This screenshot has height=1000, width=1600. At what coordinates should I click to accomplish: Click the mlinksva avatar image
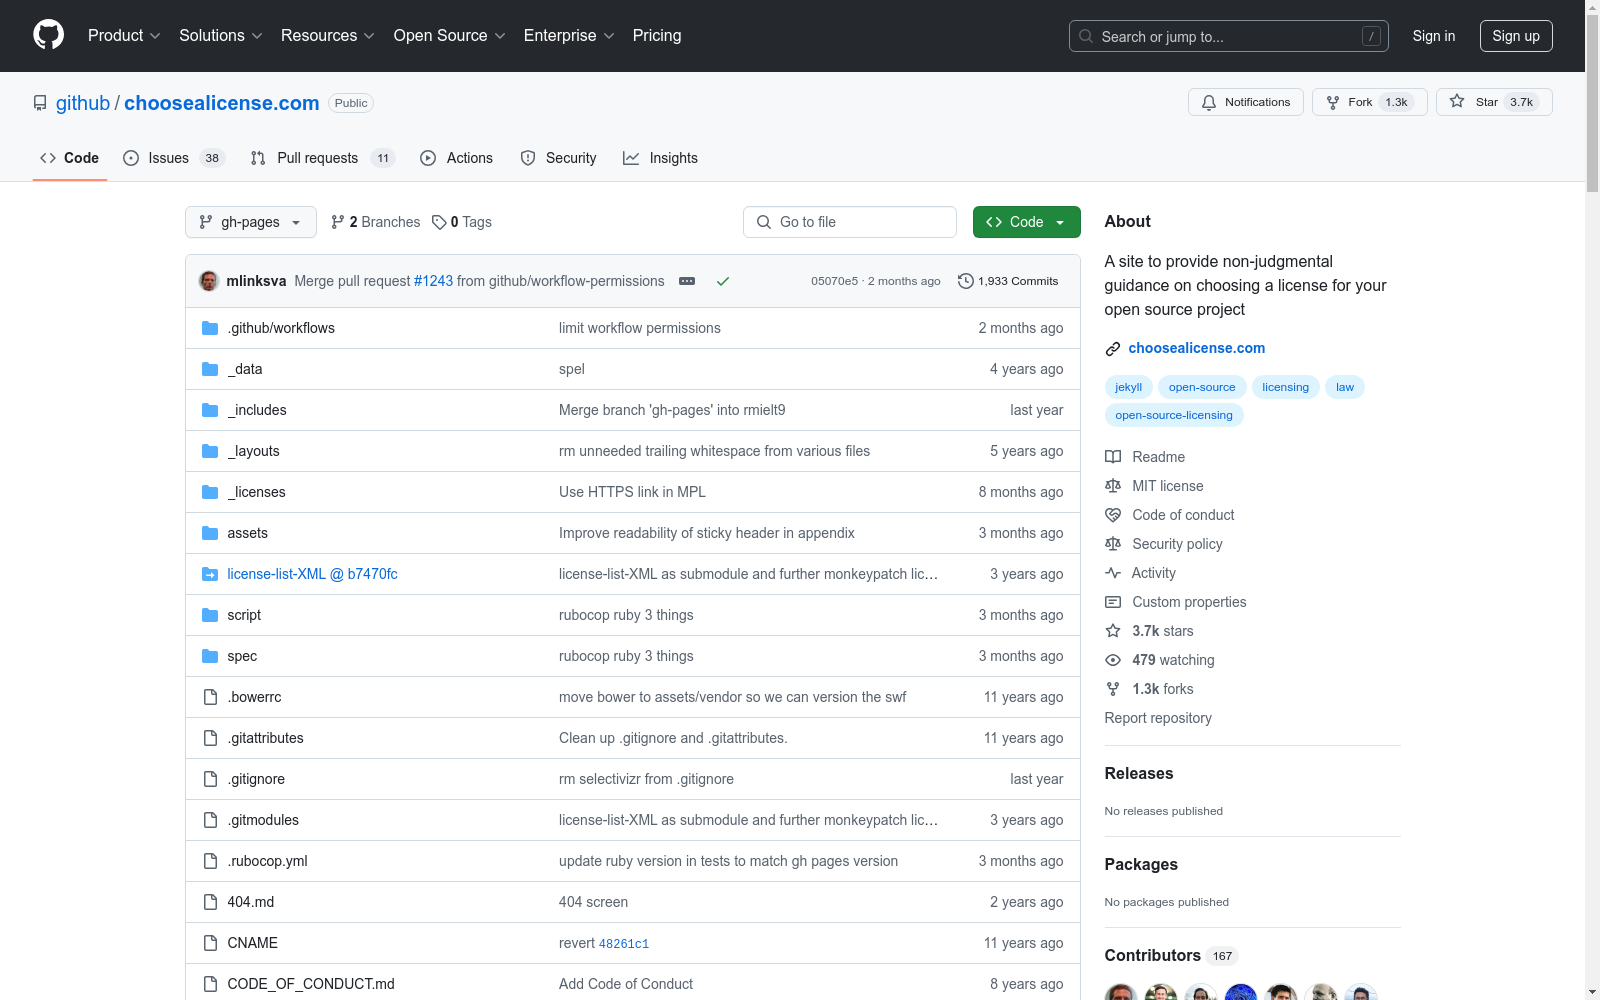click(x=209, y=281)
